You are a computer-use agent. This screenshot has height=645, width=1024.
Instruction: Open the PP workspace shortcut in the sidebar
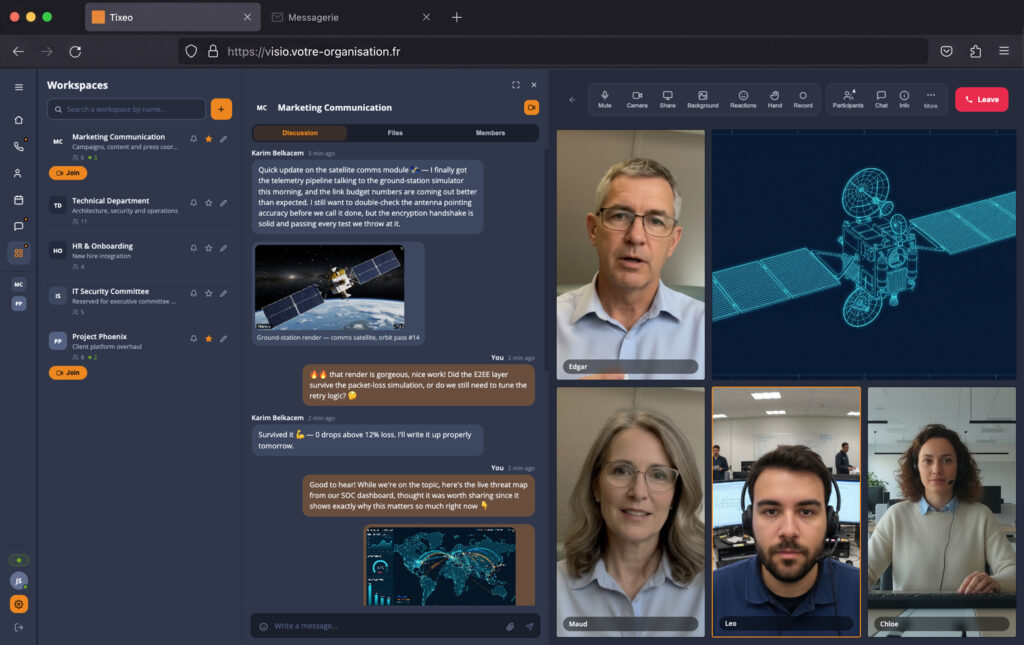[19, 304]
